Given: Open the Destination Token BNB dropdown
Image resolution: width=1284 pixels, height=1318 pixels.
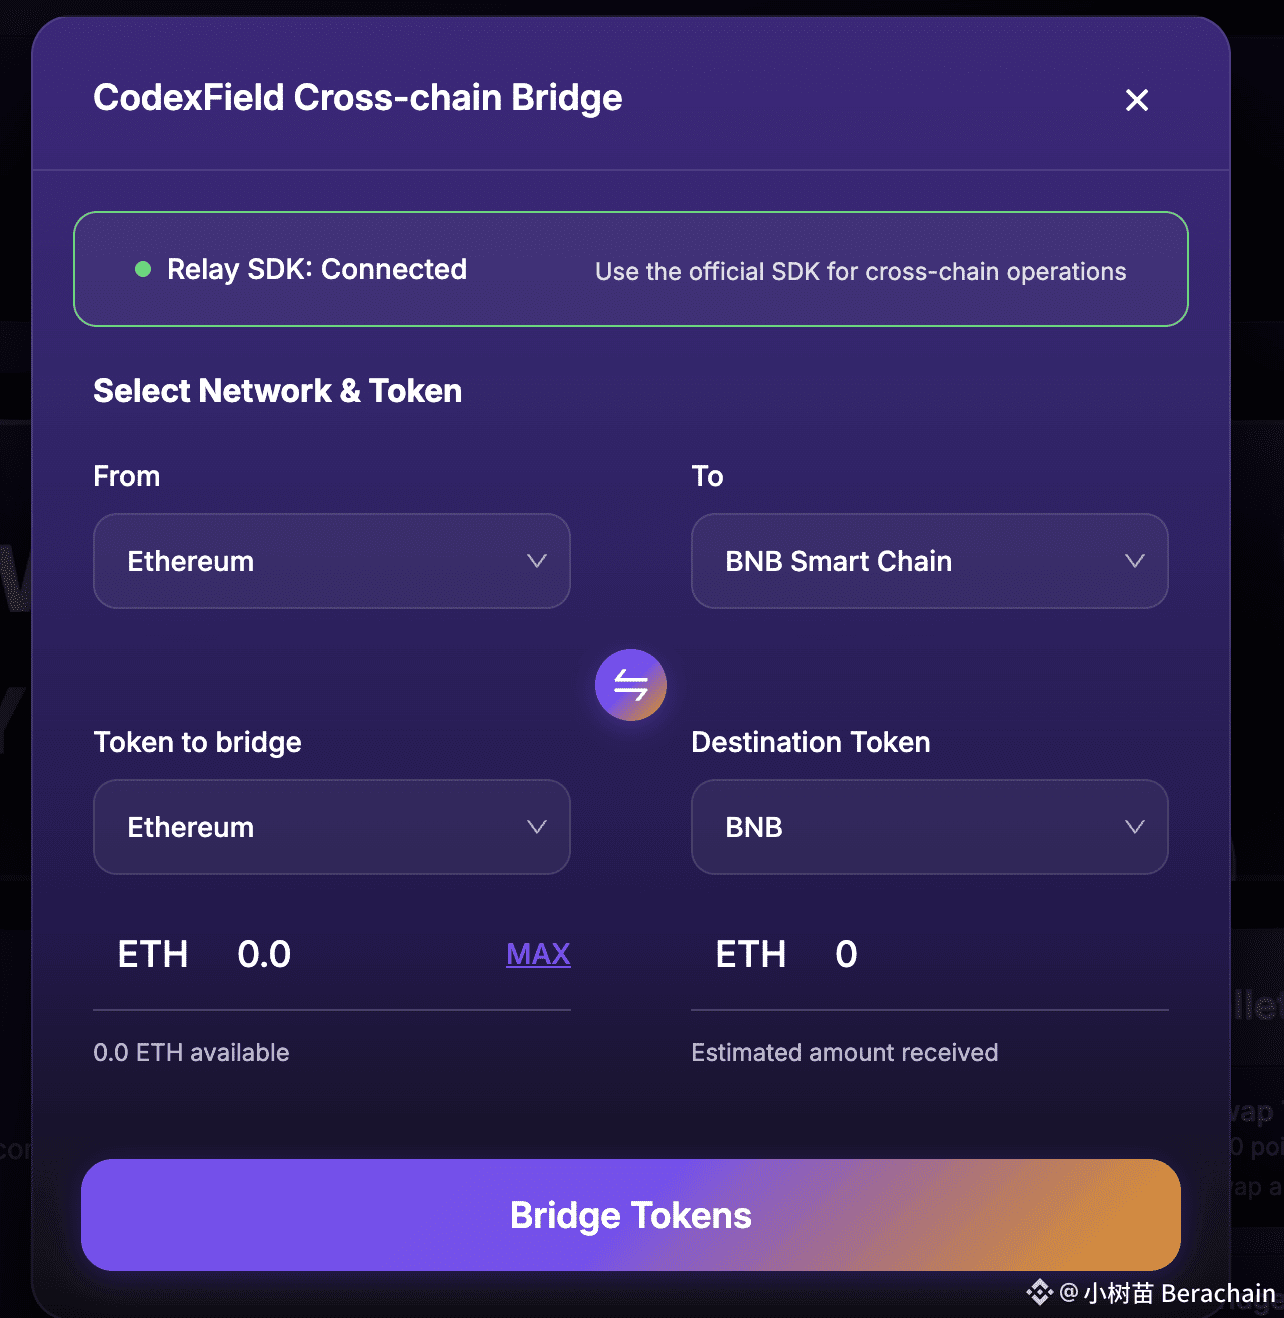Looking at the screenshot, I should click(929, 827).
